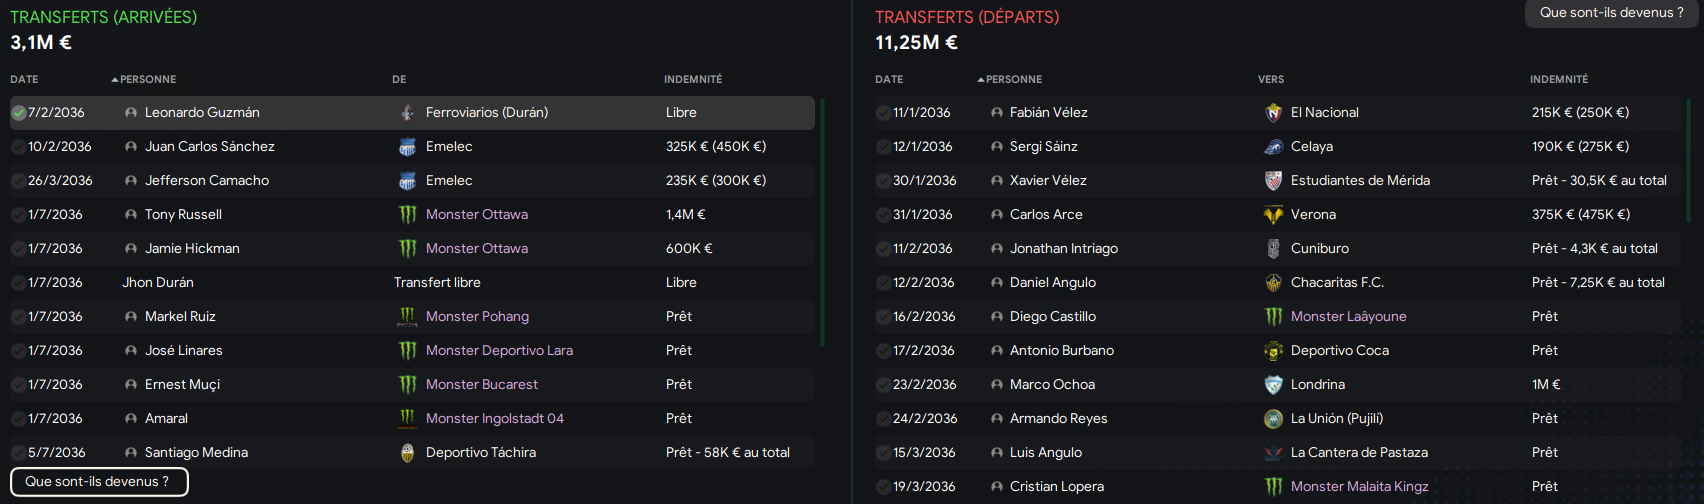1704x504 pixels.
Task: Click the VERS column header
Action: click(1271, 79)
